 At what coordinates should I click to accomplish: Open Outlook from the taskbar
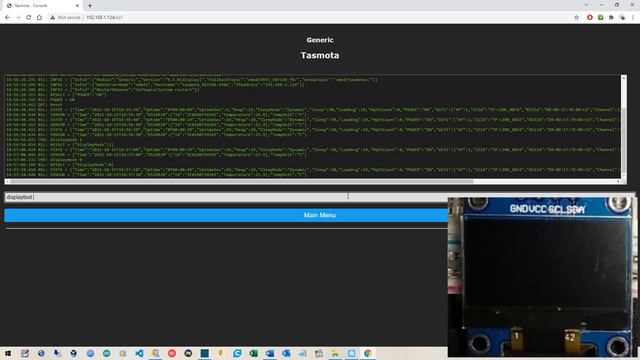point(286,353)
